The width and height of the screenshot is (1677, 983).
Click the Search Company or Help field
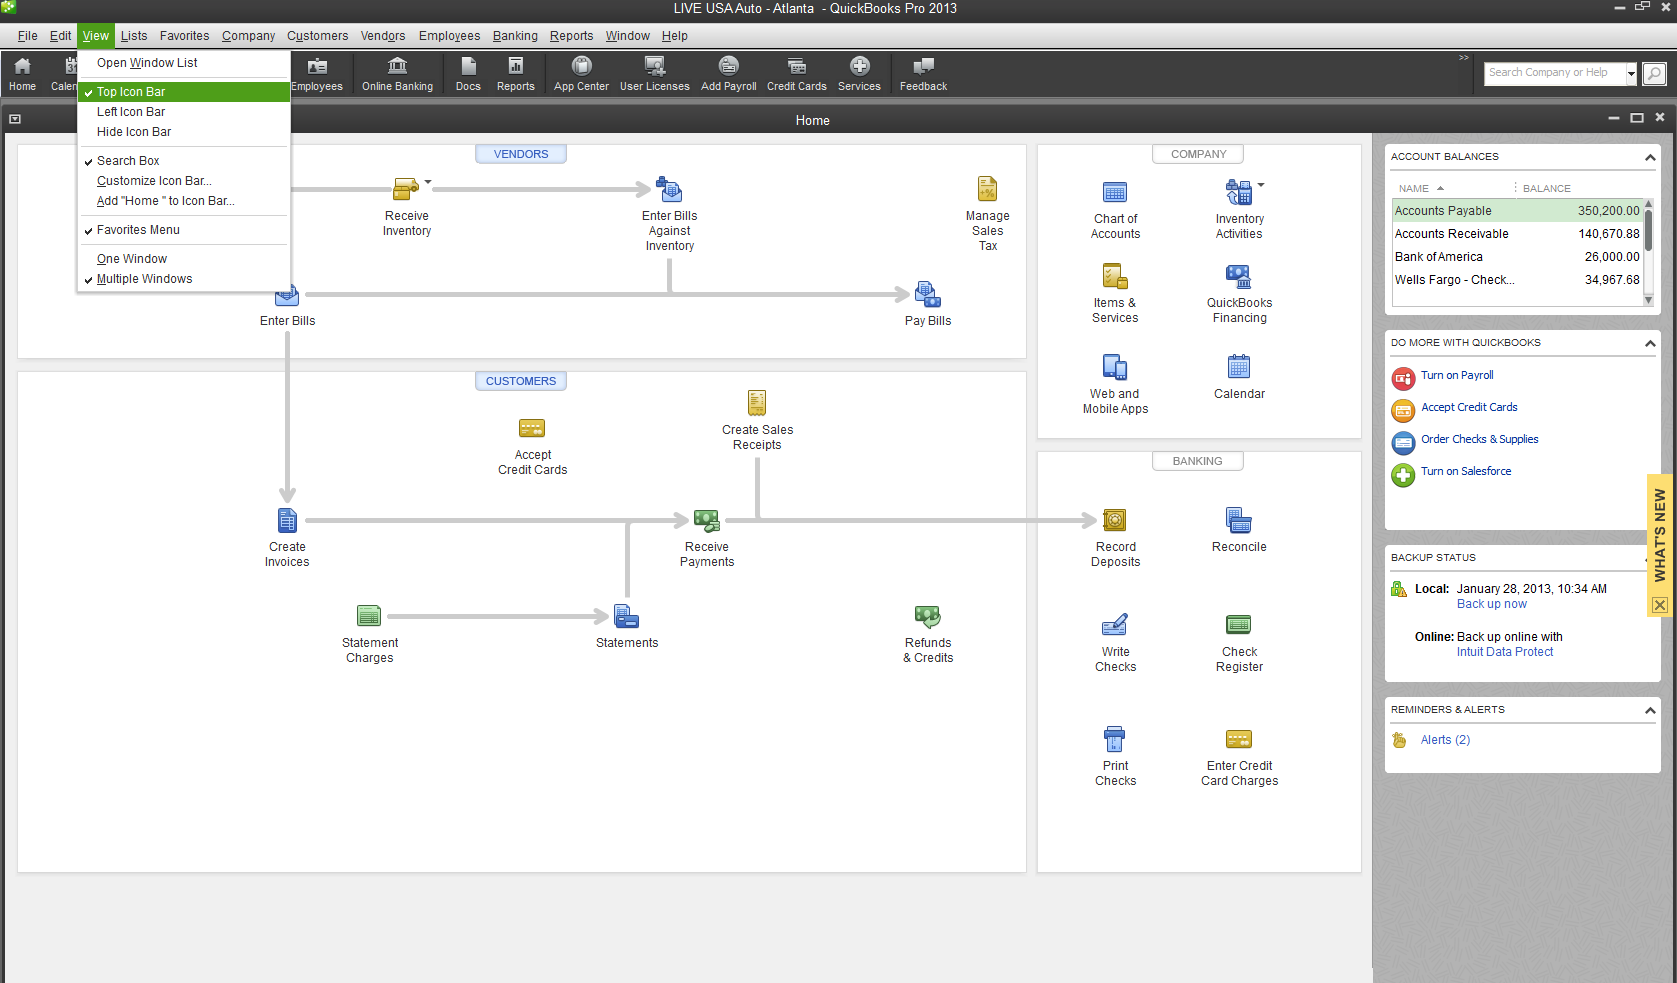[1553, 73]
